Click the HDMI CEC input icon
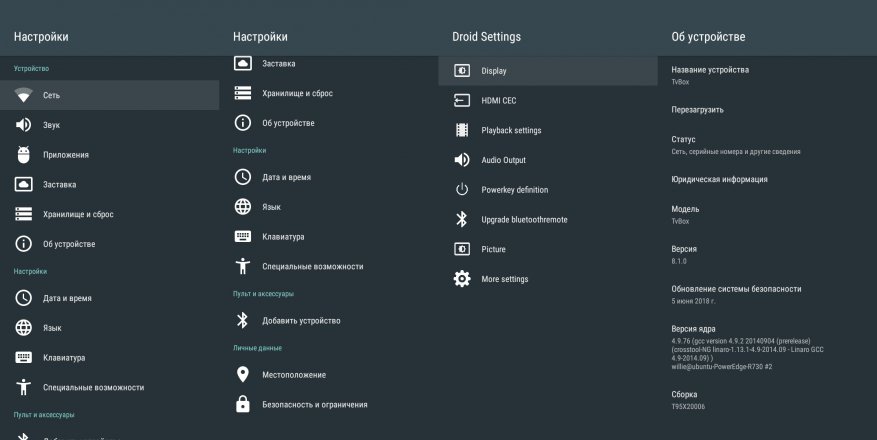The width and height of the screenshot is (877, 440). [462, 100]
